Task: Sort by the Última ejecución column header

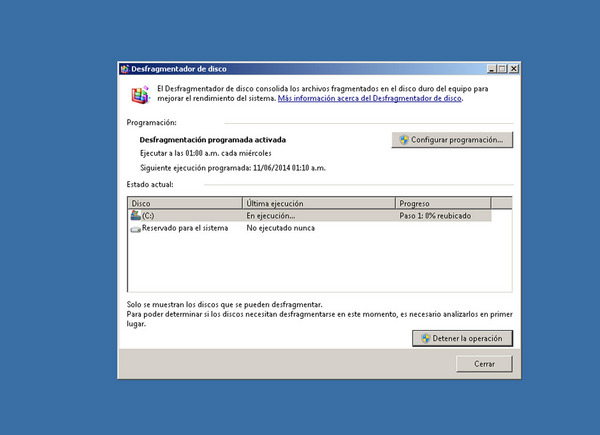Action: (319, 203)
